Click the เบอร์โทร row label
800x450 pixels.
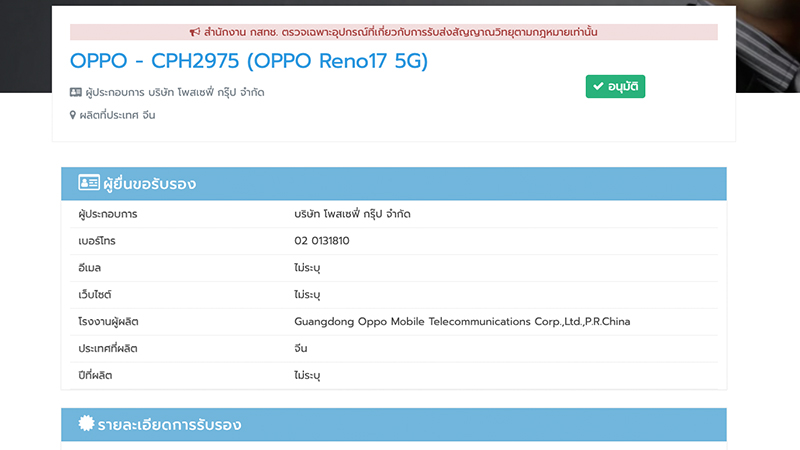click(97, 241)
